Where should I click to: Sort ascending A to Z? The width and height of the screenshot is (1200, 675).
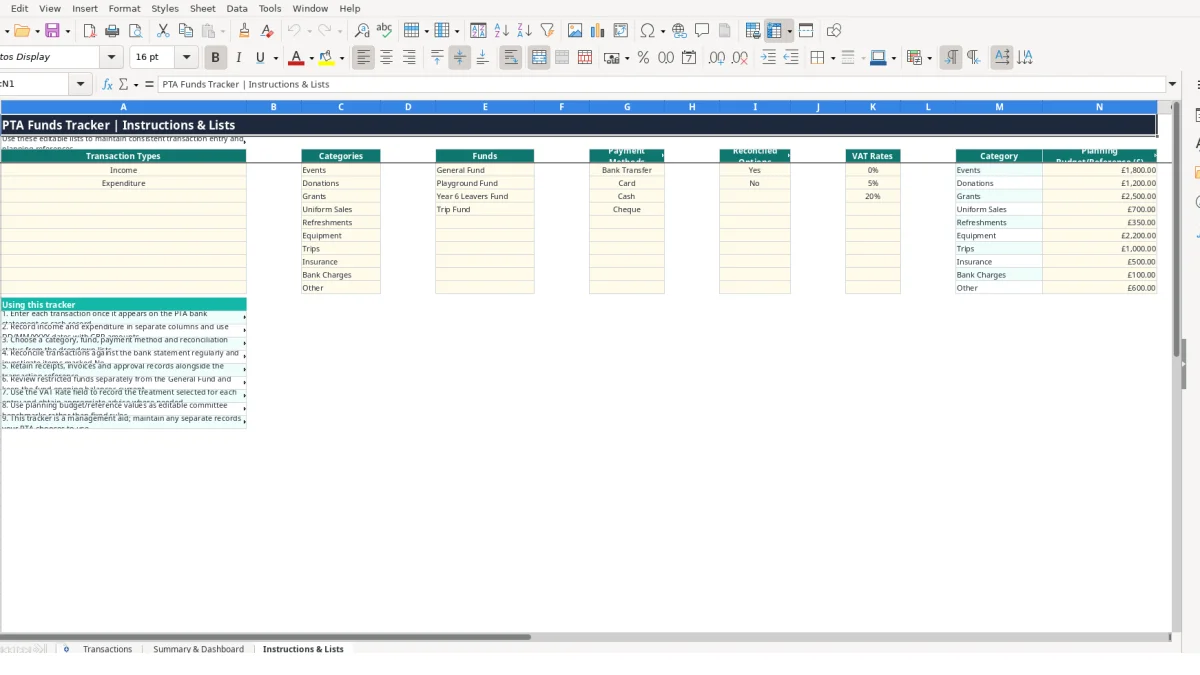(x=501, y=31)
